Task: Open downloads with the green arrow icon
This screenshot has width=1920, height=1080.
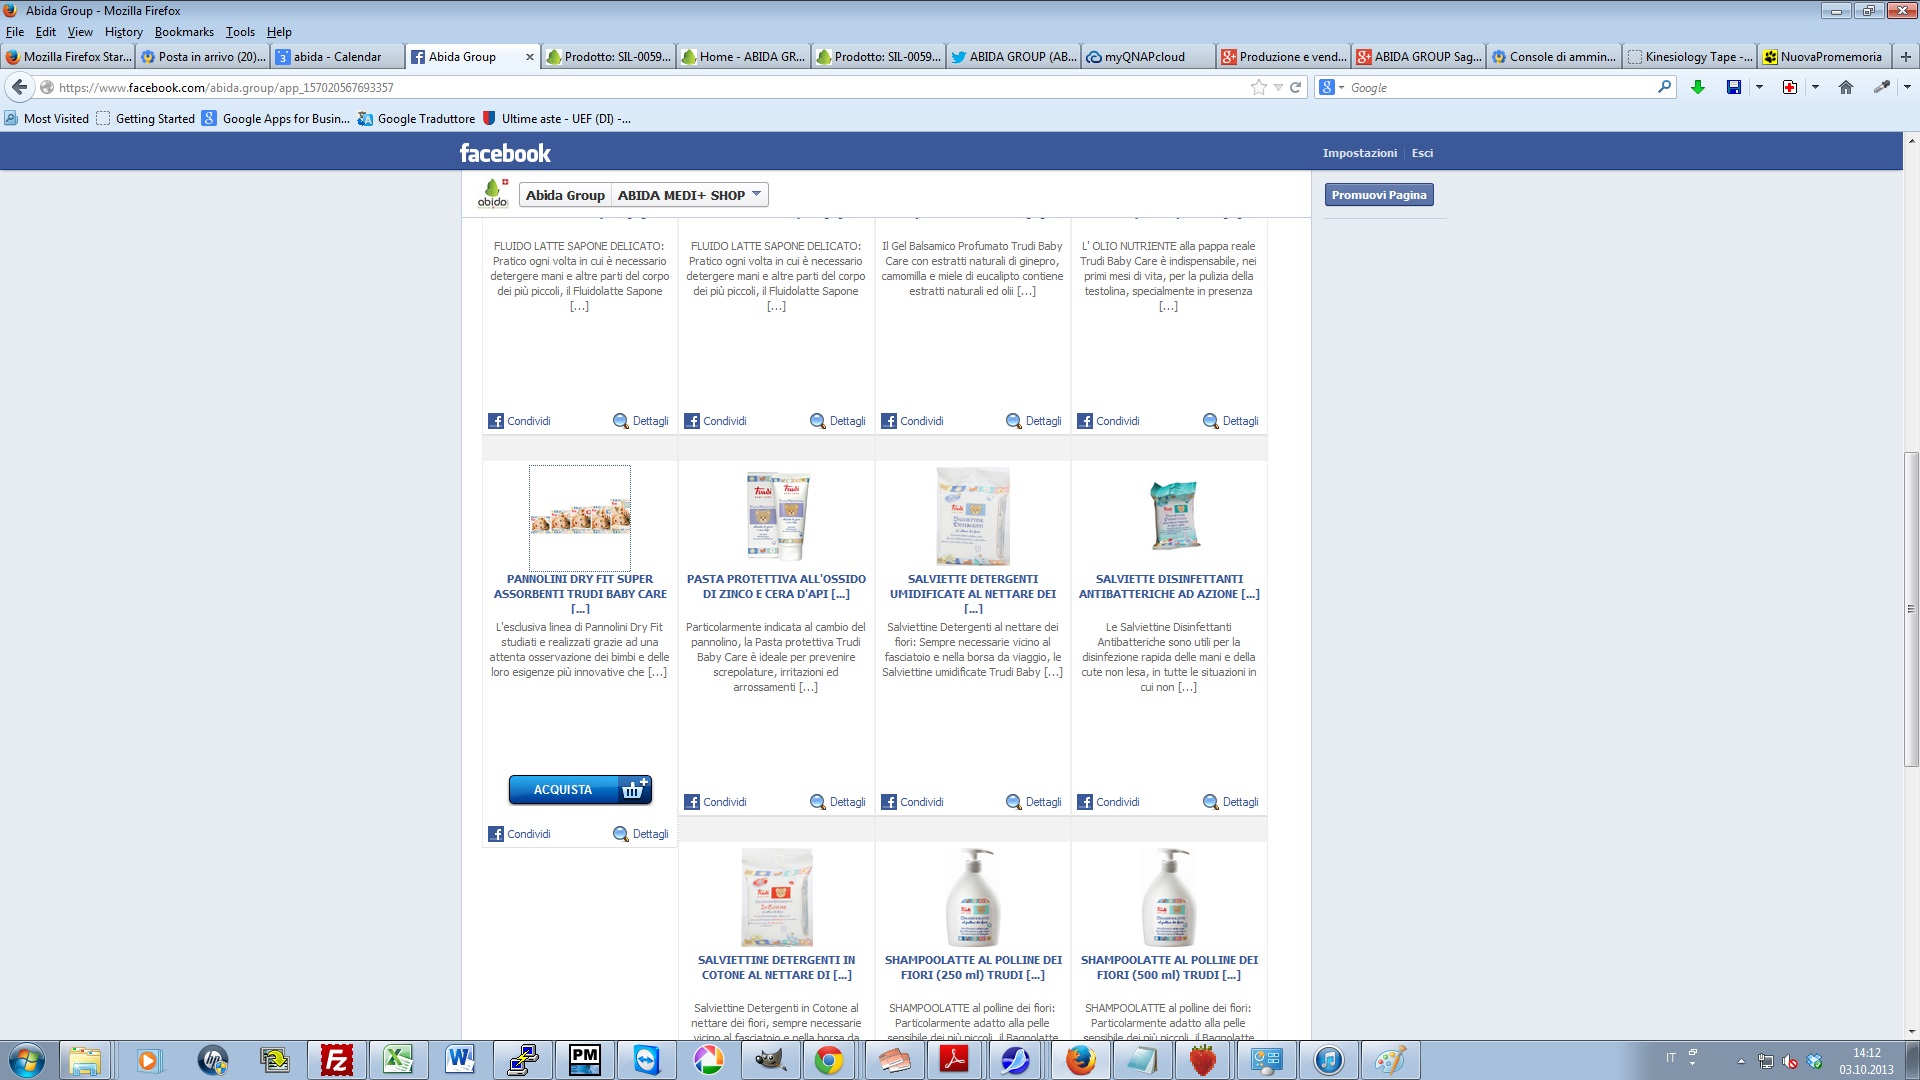Action: [1697, 87]
